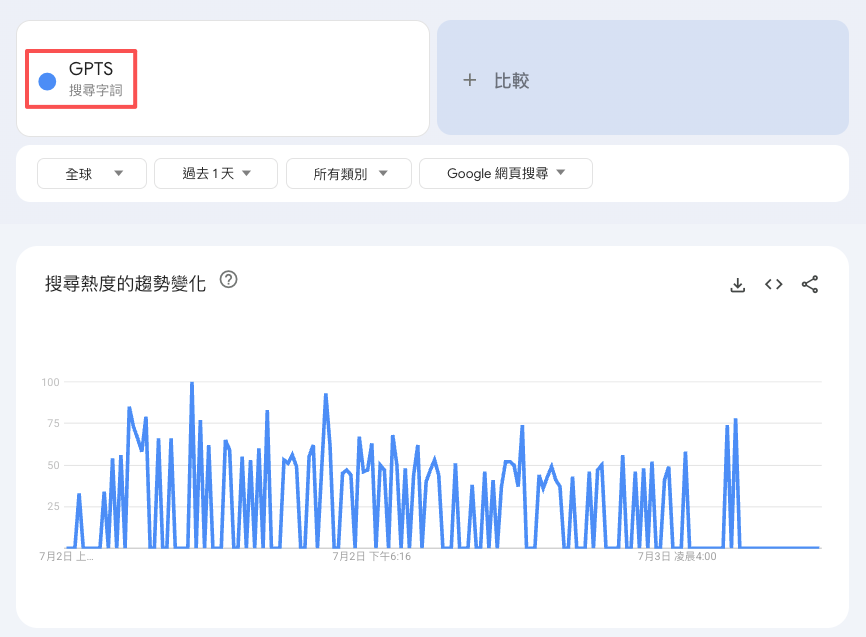Open the embed code icon
This screenshot has width=866, height=637.
pyautogui.click(x=773, y=285)
